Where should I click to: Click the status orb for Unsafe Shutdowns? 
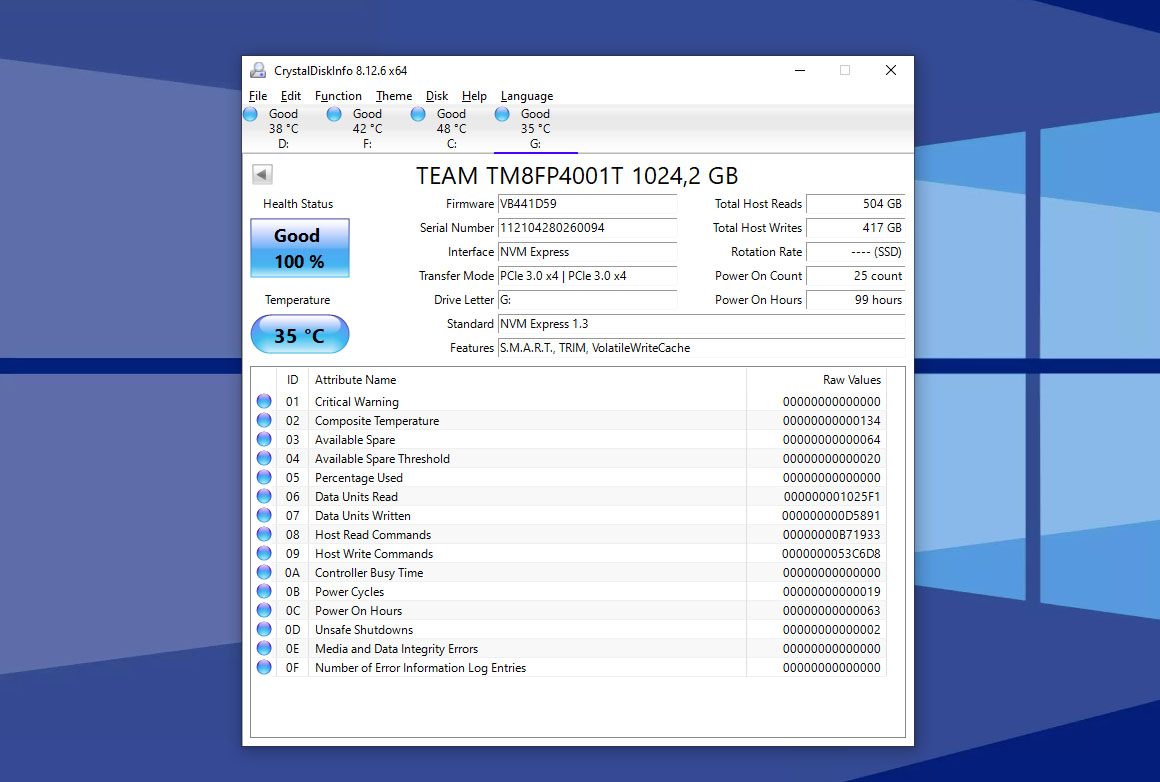(x=264, y=629)
